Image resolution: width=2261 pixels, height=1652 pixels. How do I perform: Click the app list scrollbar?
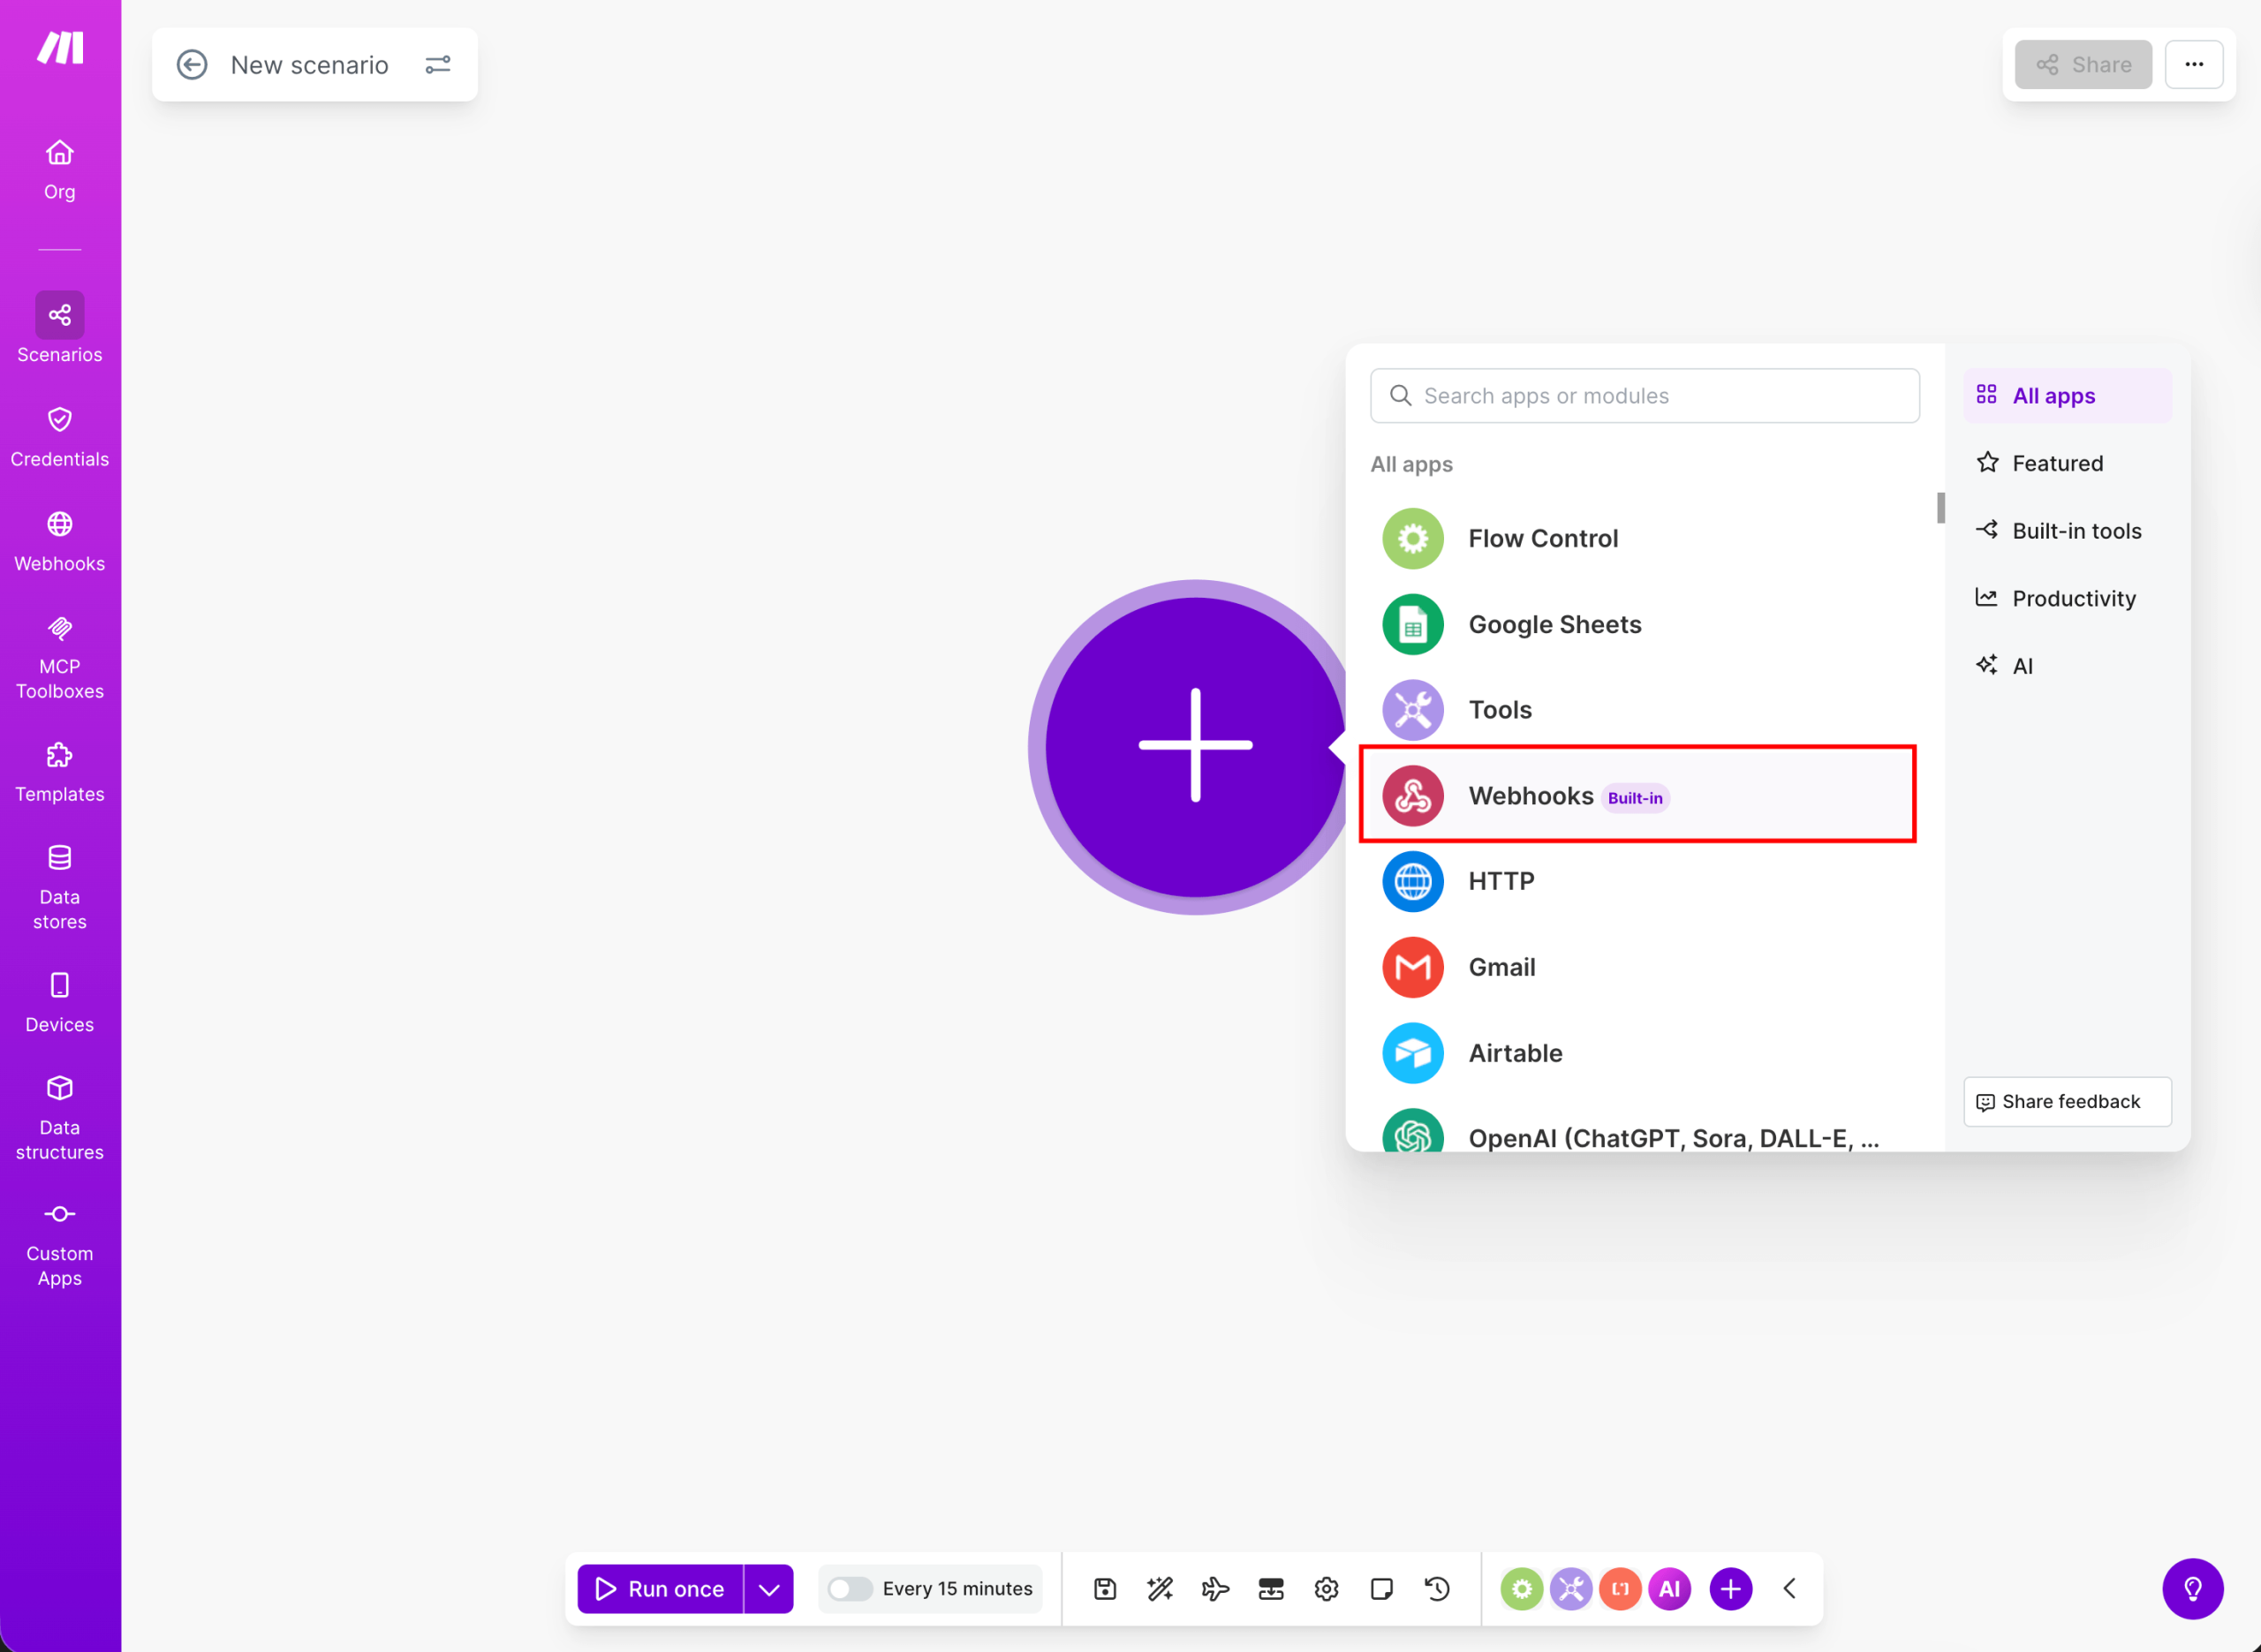pos(1940,508)
